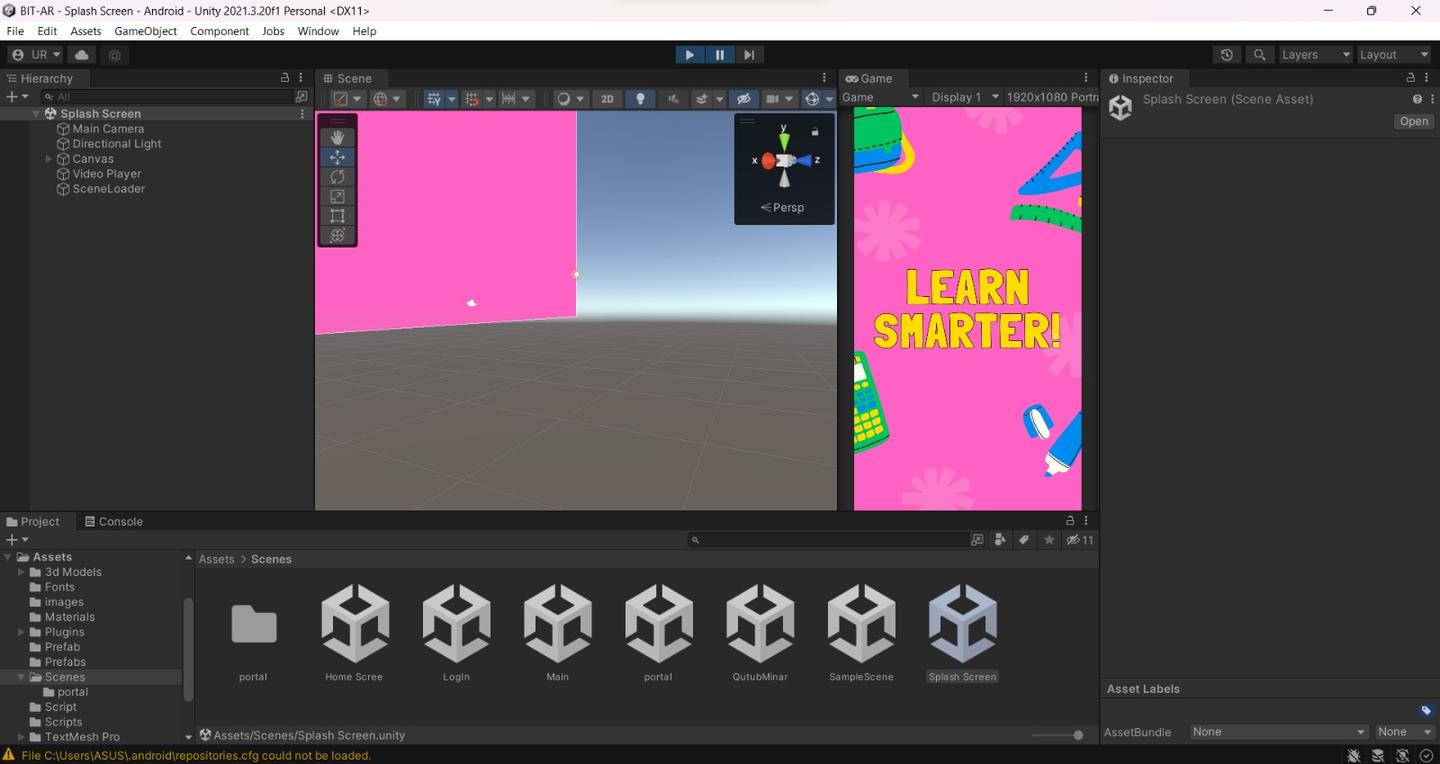Pause the editor playback
The height and width of the screenshot is (764, 1440).
click(x=719, y=55)
